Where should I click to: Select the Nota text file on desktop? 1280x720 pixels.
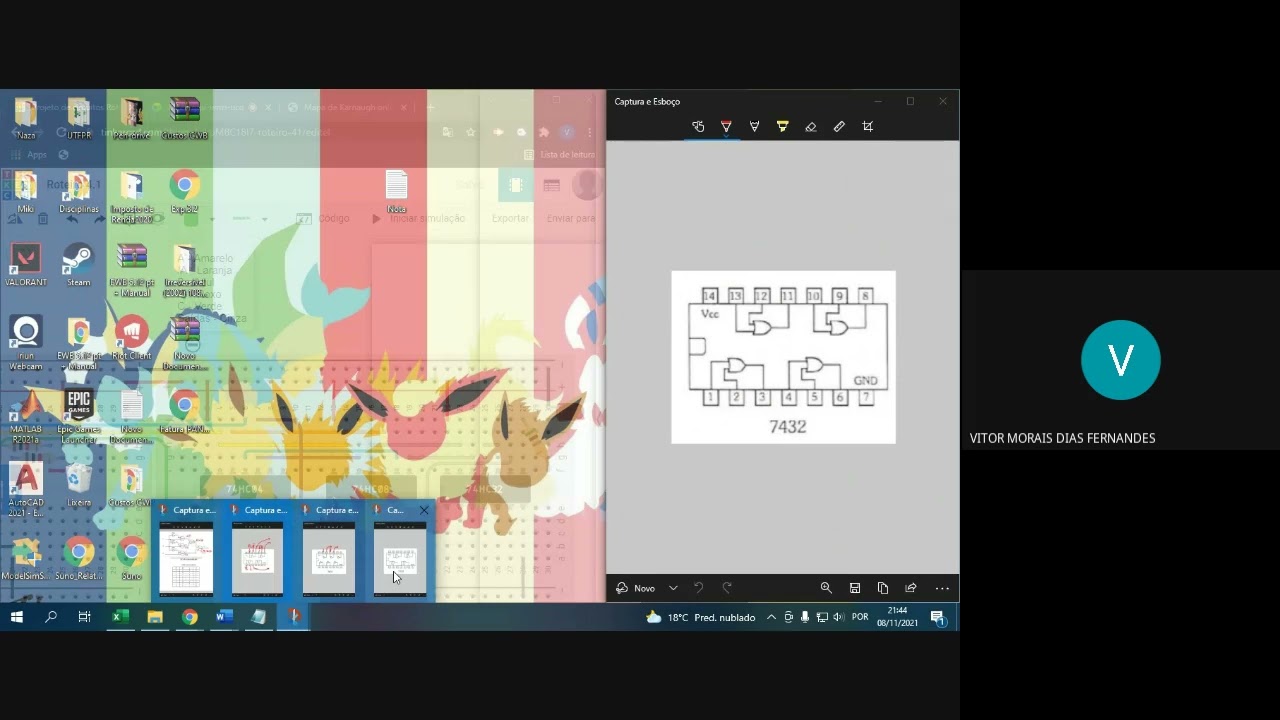click(x=396, y=192)
